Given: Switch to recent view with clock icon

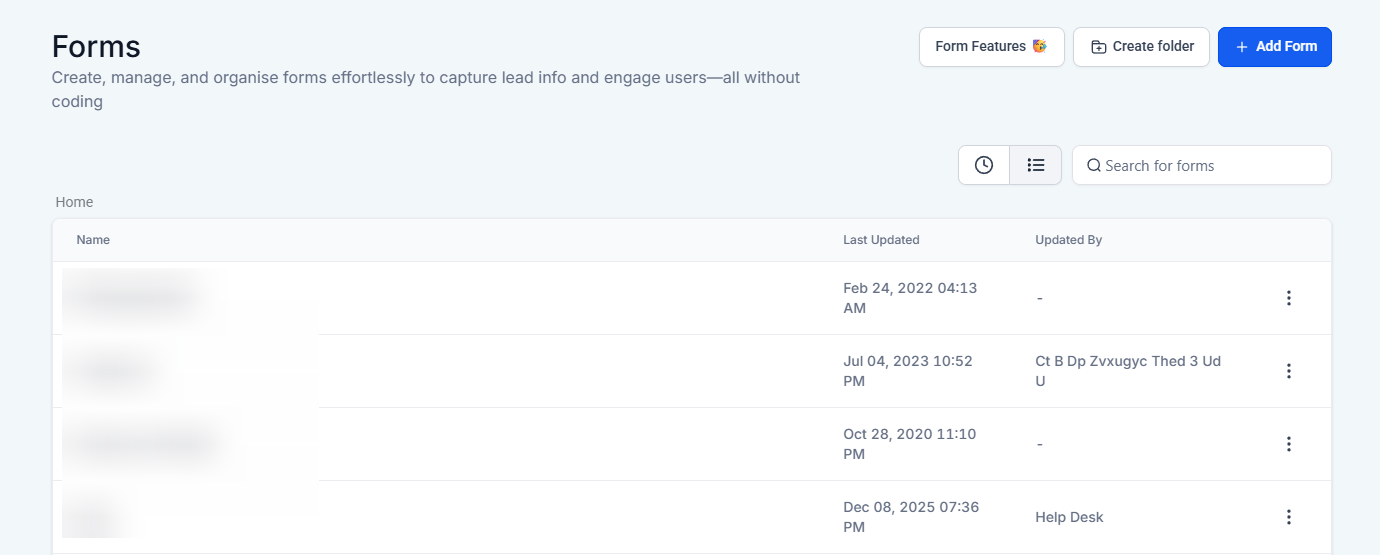Looking at the screenshot, I should pyautogui.click(x=984, y=165).
